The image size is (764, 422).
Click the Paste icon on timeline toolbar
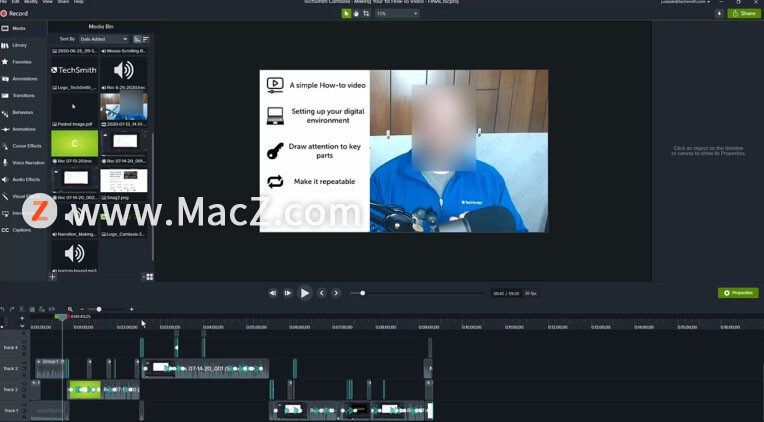coord(42,309)
